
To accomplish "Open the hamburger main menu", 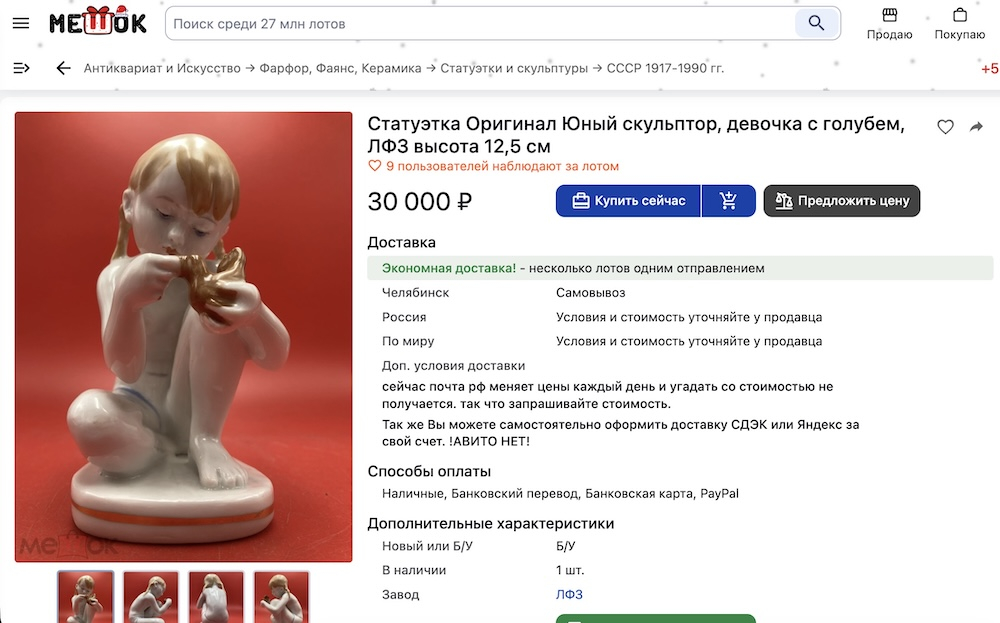I will tap(21, 24).
